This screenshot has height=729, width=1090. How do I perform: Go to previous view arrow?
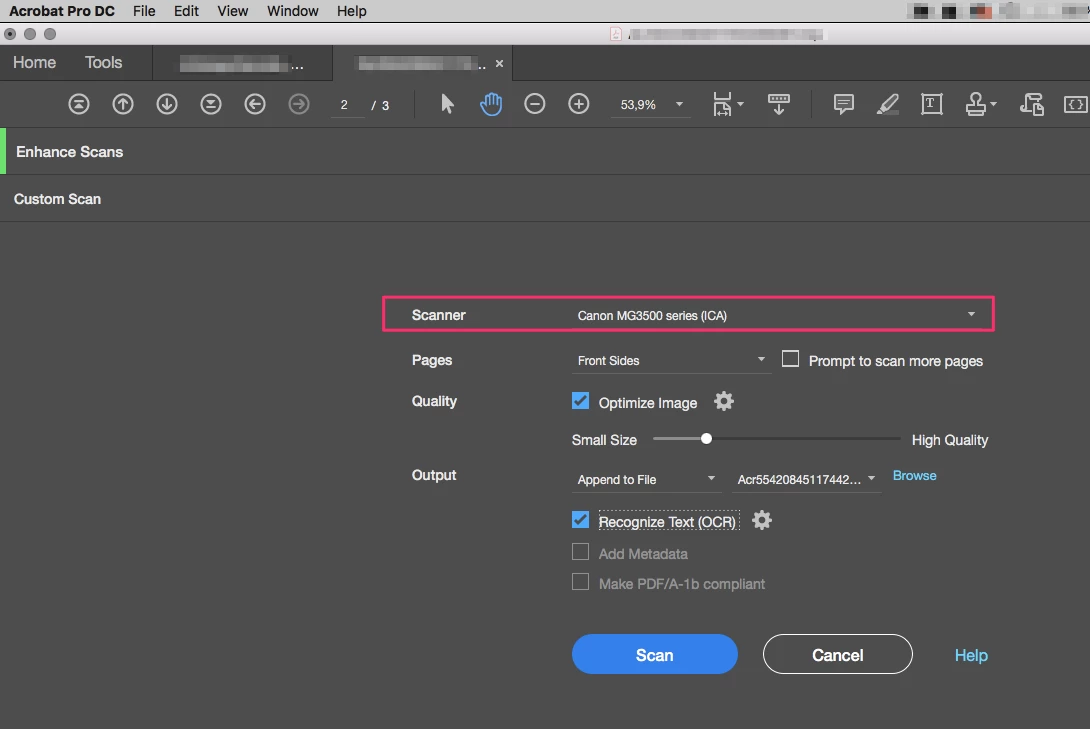click(255, 104)
